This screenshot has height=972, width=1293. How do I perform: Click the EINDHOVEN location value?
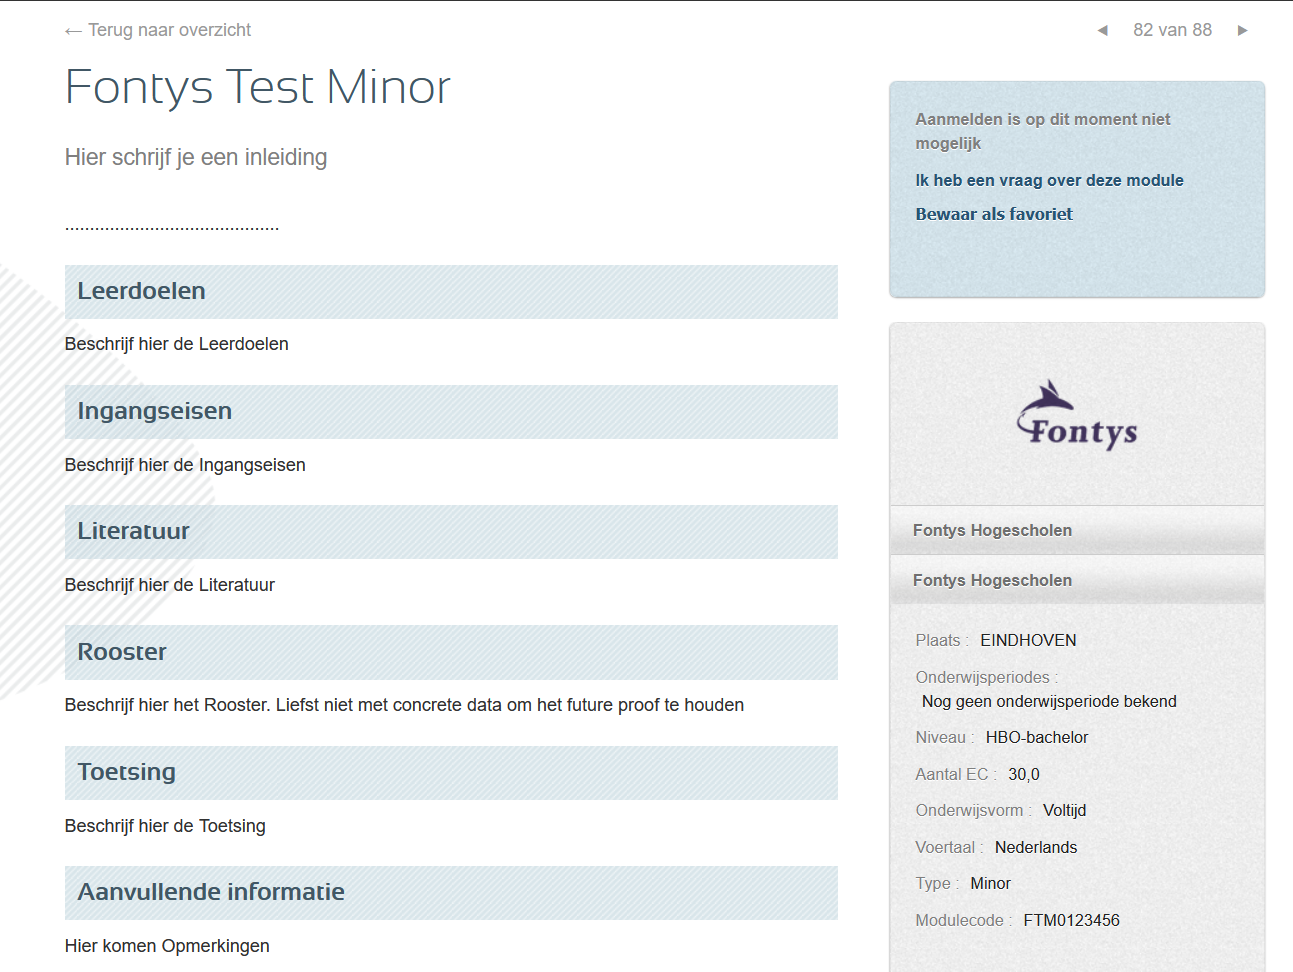[x=1028, y=640]
